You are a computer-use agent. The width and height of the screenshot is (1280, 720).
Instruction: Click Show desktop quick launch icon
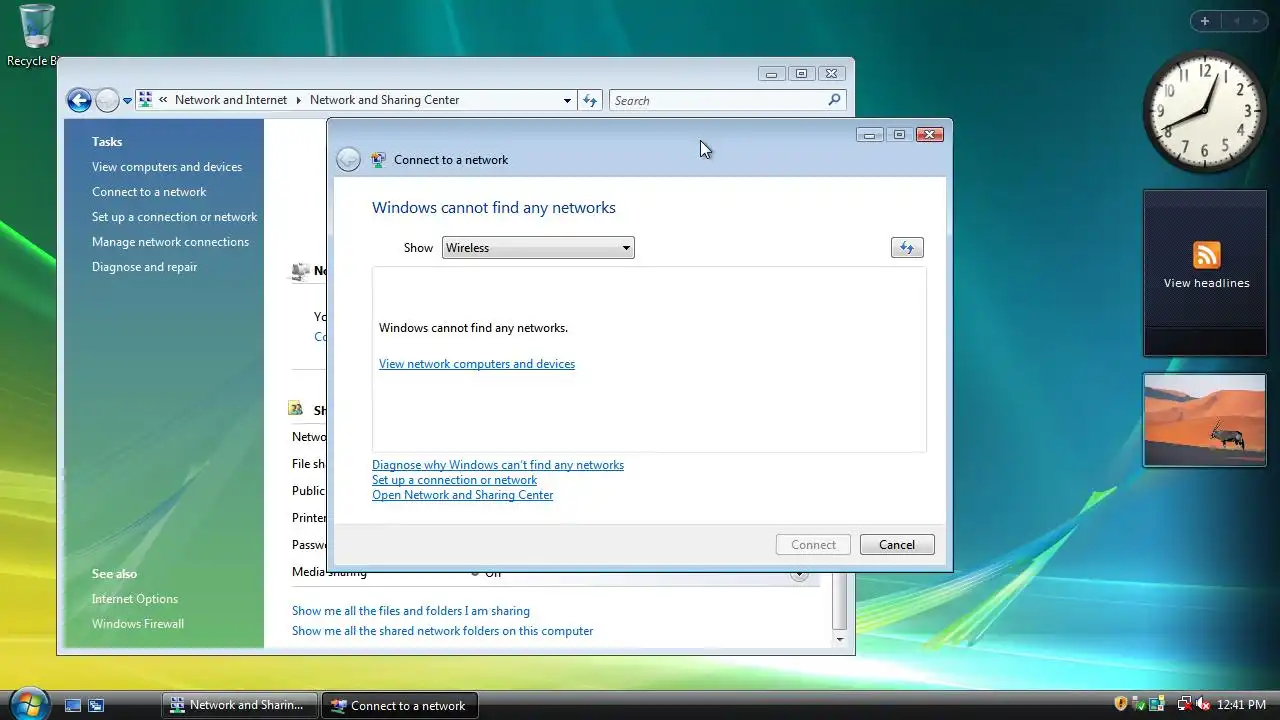point(73,705)
